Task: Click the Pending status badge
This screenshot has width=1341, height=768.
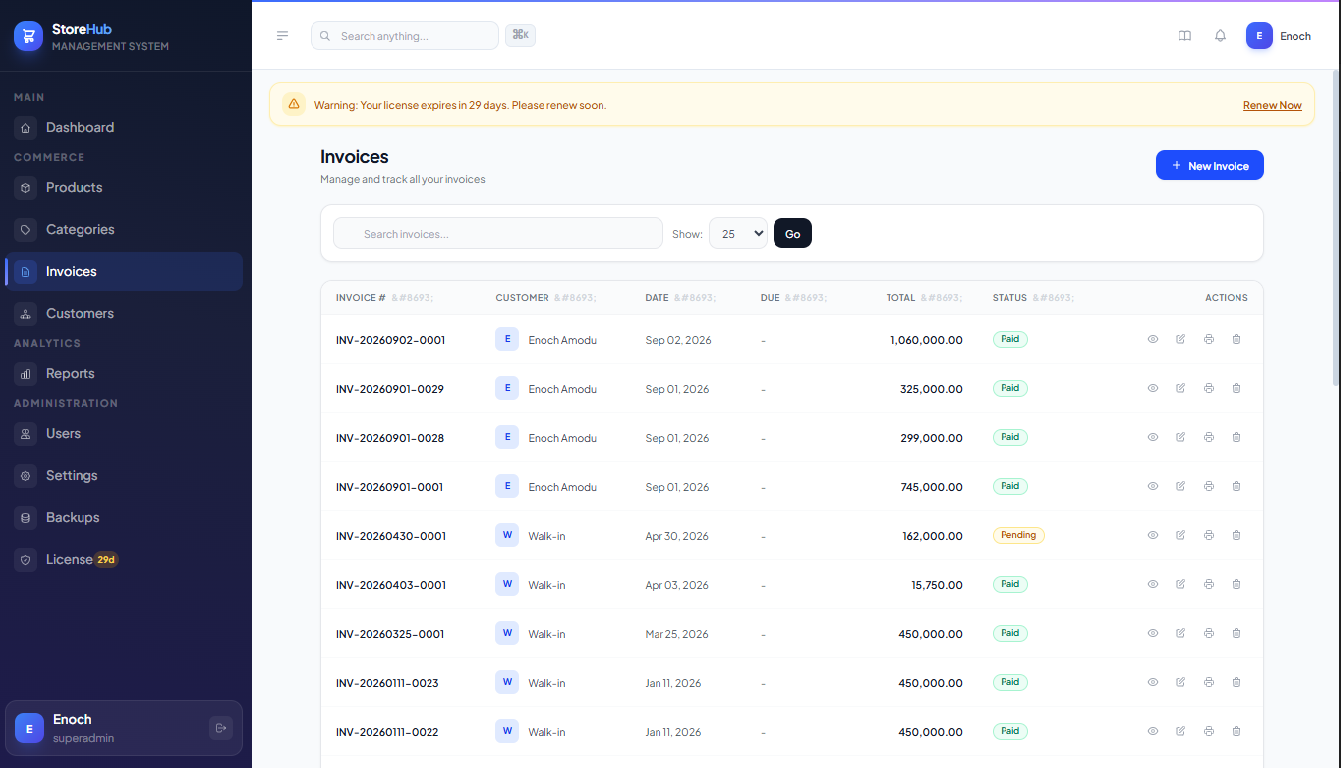Action: click(1018, 535)
